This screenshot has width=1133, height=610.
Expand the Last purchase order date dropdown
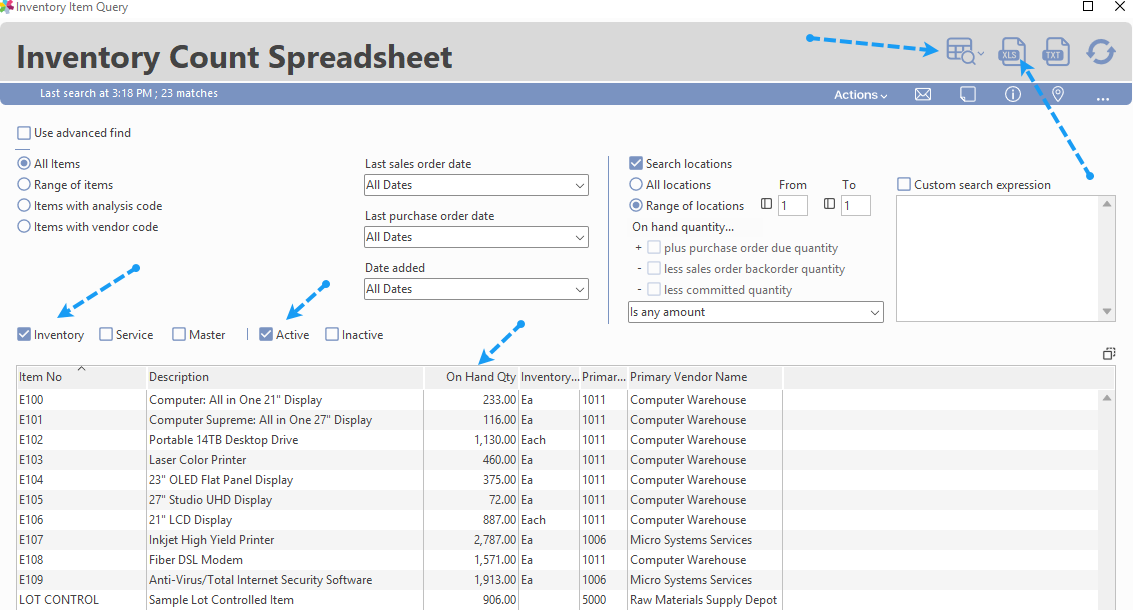click(x=476, y=237)
